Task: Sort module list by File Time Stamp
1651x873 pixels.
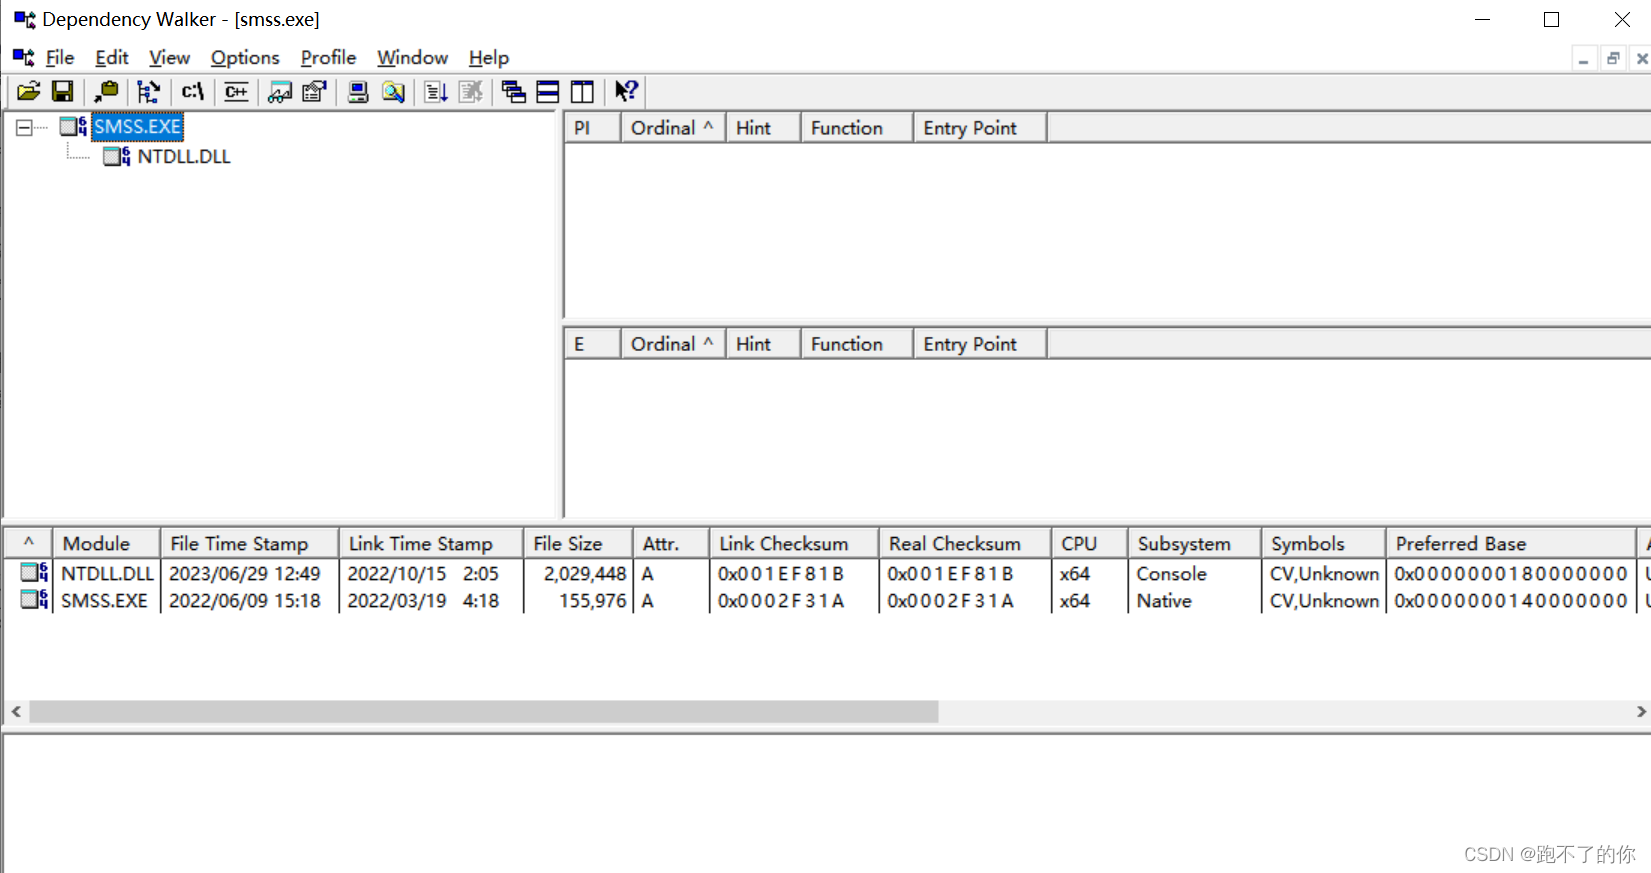Action: 248,543
